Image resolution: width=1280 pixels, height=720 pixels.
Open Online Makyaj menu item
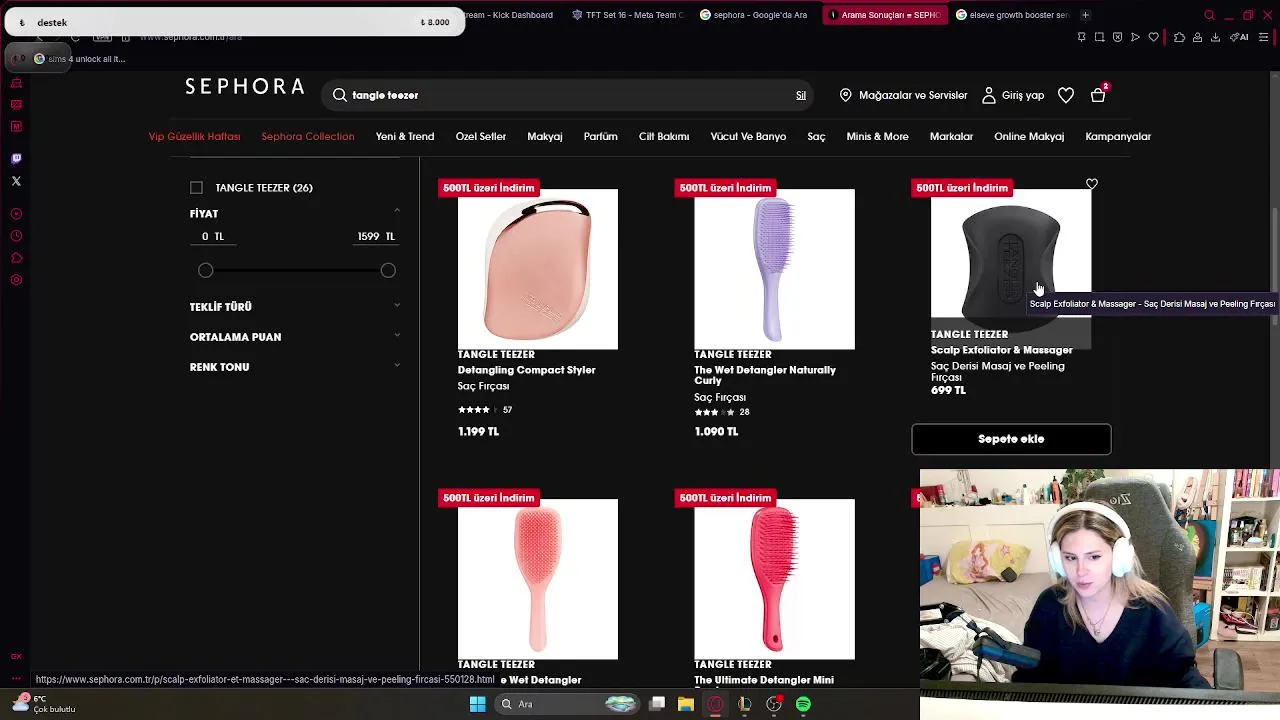point(1029,136)
